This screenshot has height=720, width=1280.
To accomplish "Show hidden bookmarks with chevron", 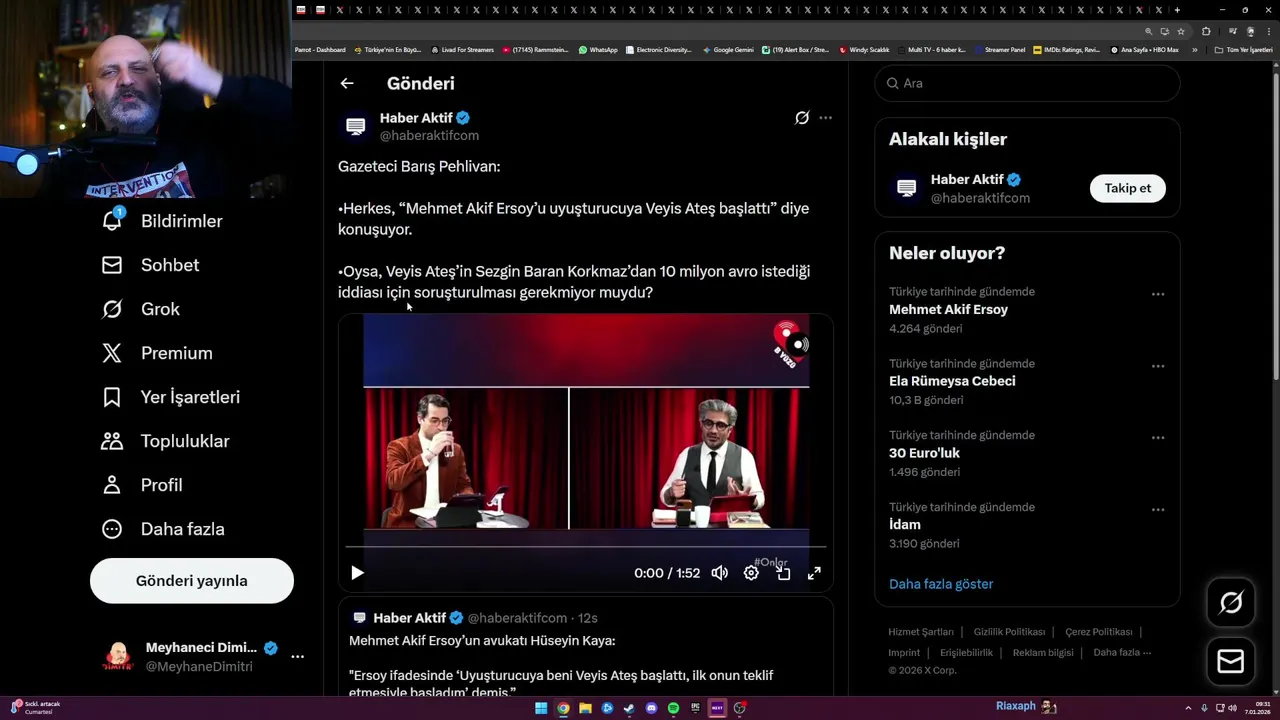I will click(1194, 50).
